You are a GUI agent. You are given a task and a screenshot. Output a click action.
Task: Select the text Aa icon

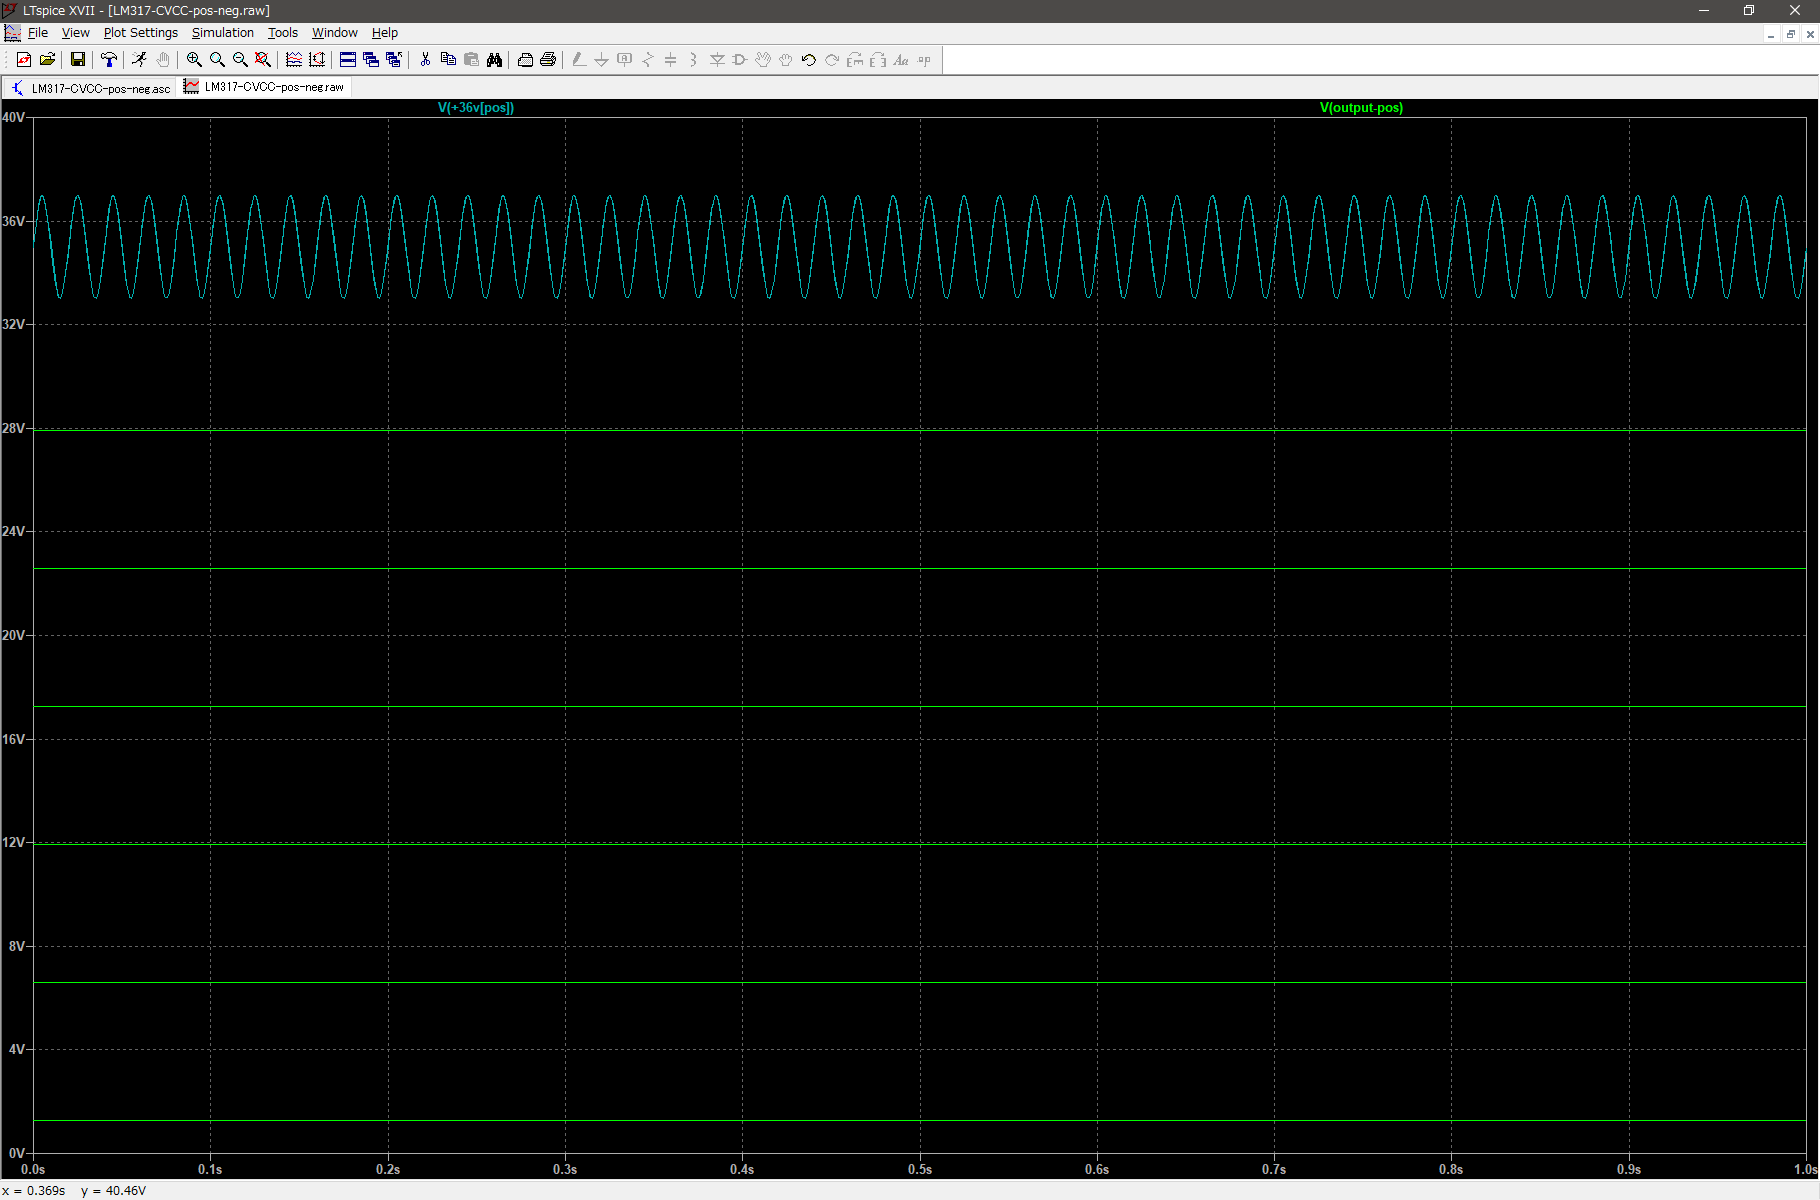click(901, 60)
